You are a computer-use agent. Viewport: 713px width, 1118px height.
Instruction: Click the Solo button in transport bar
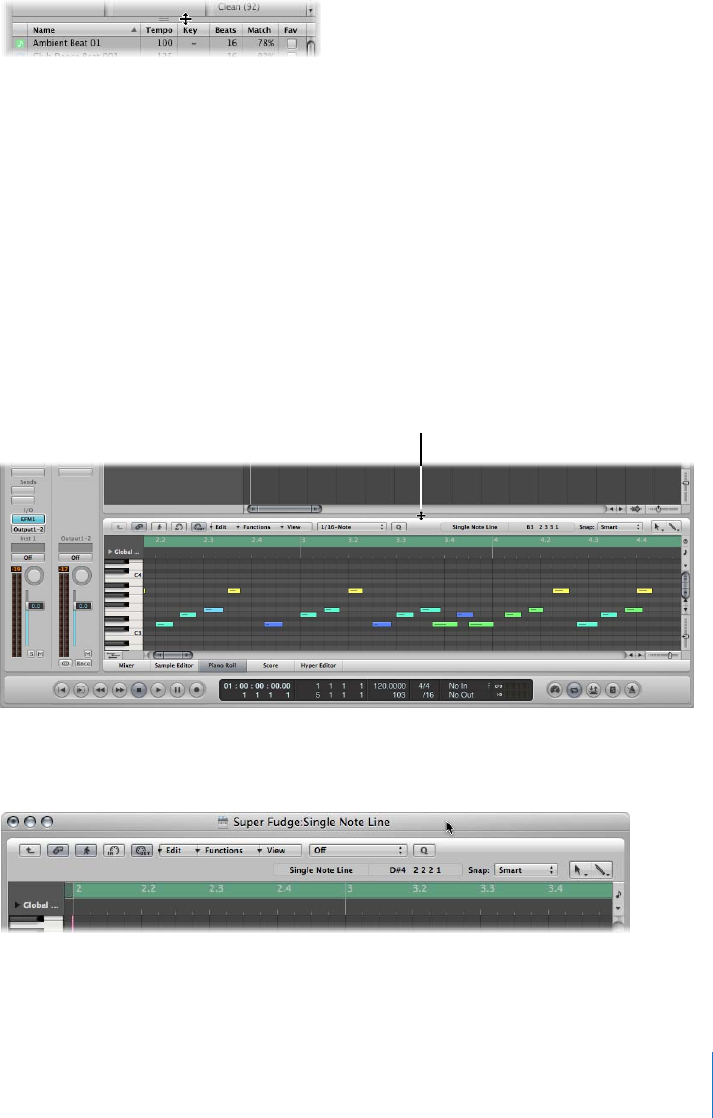pyautogui.click(x=612, y=689)
